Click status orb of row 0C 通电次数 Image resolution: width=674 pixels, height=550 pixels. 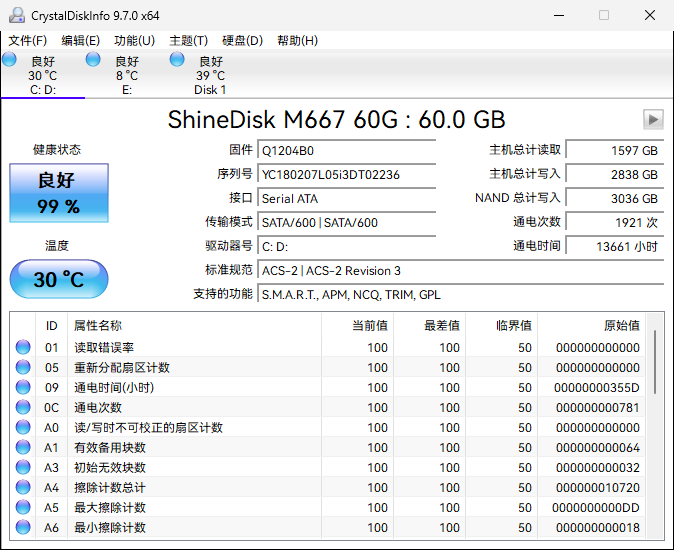(x=23, y=407)
